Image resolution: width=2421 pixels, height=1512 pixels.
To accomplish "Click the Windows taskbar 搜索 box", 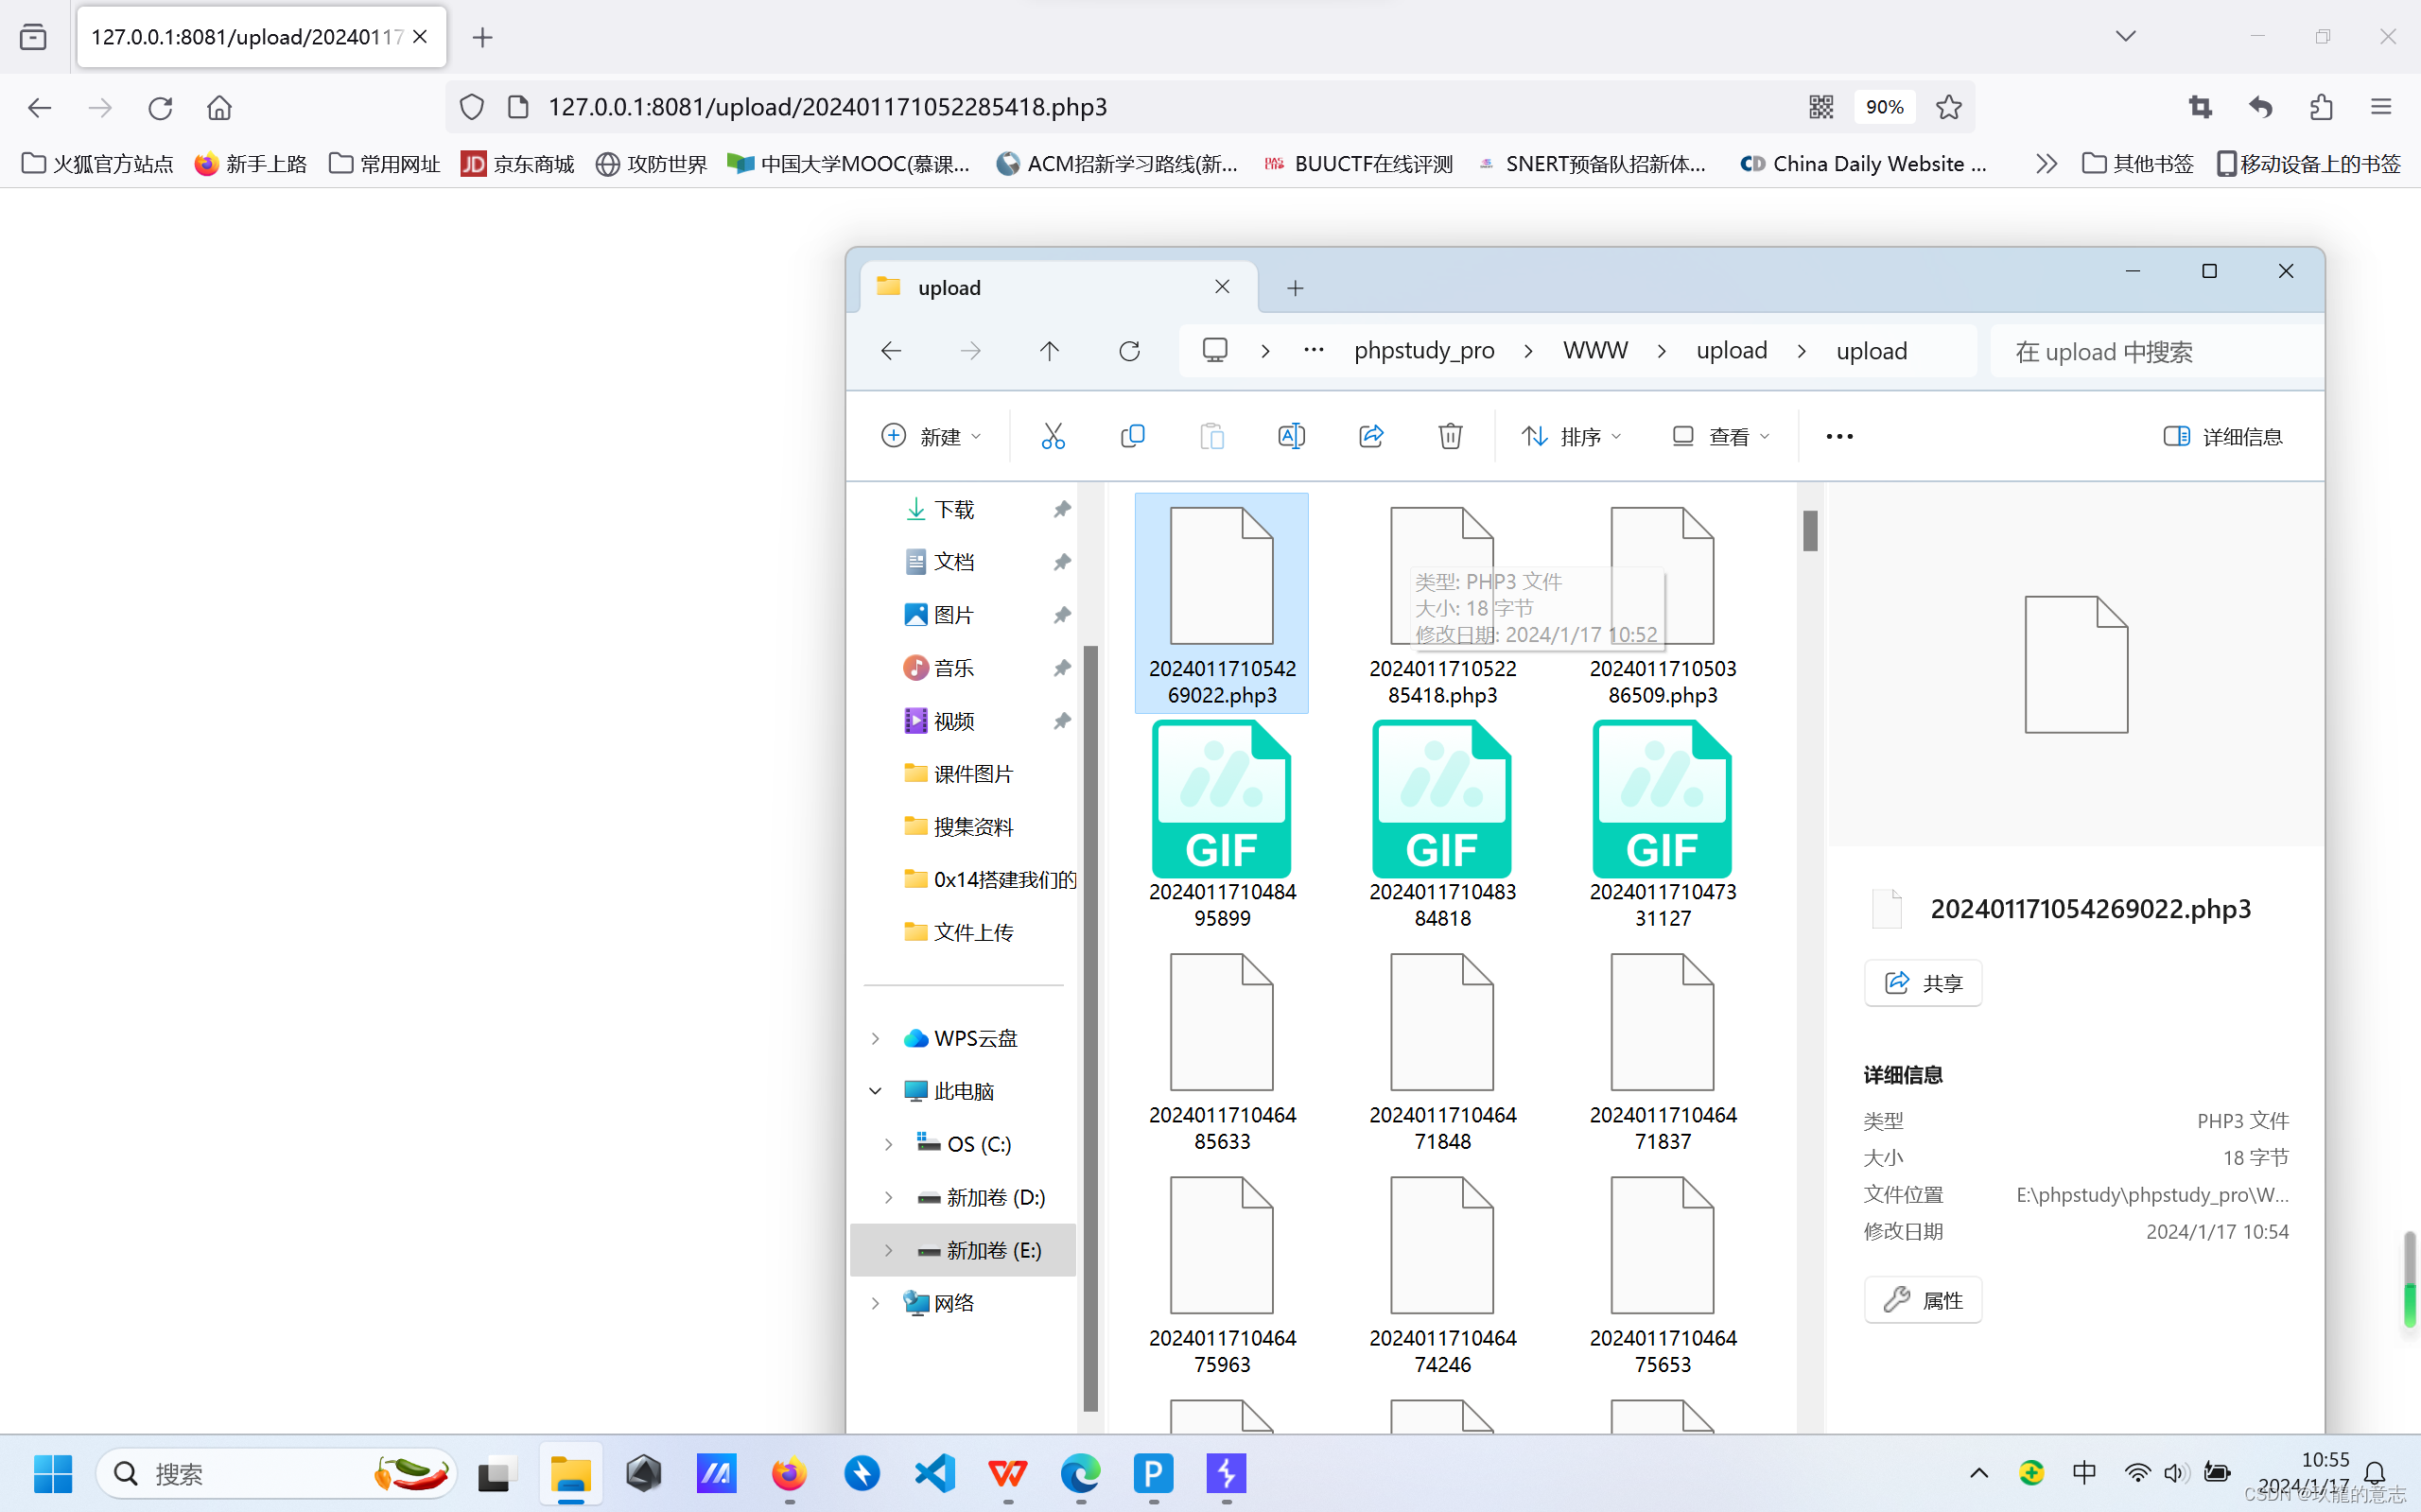I will [x=276, y=1473].
